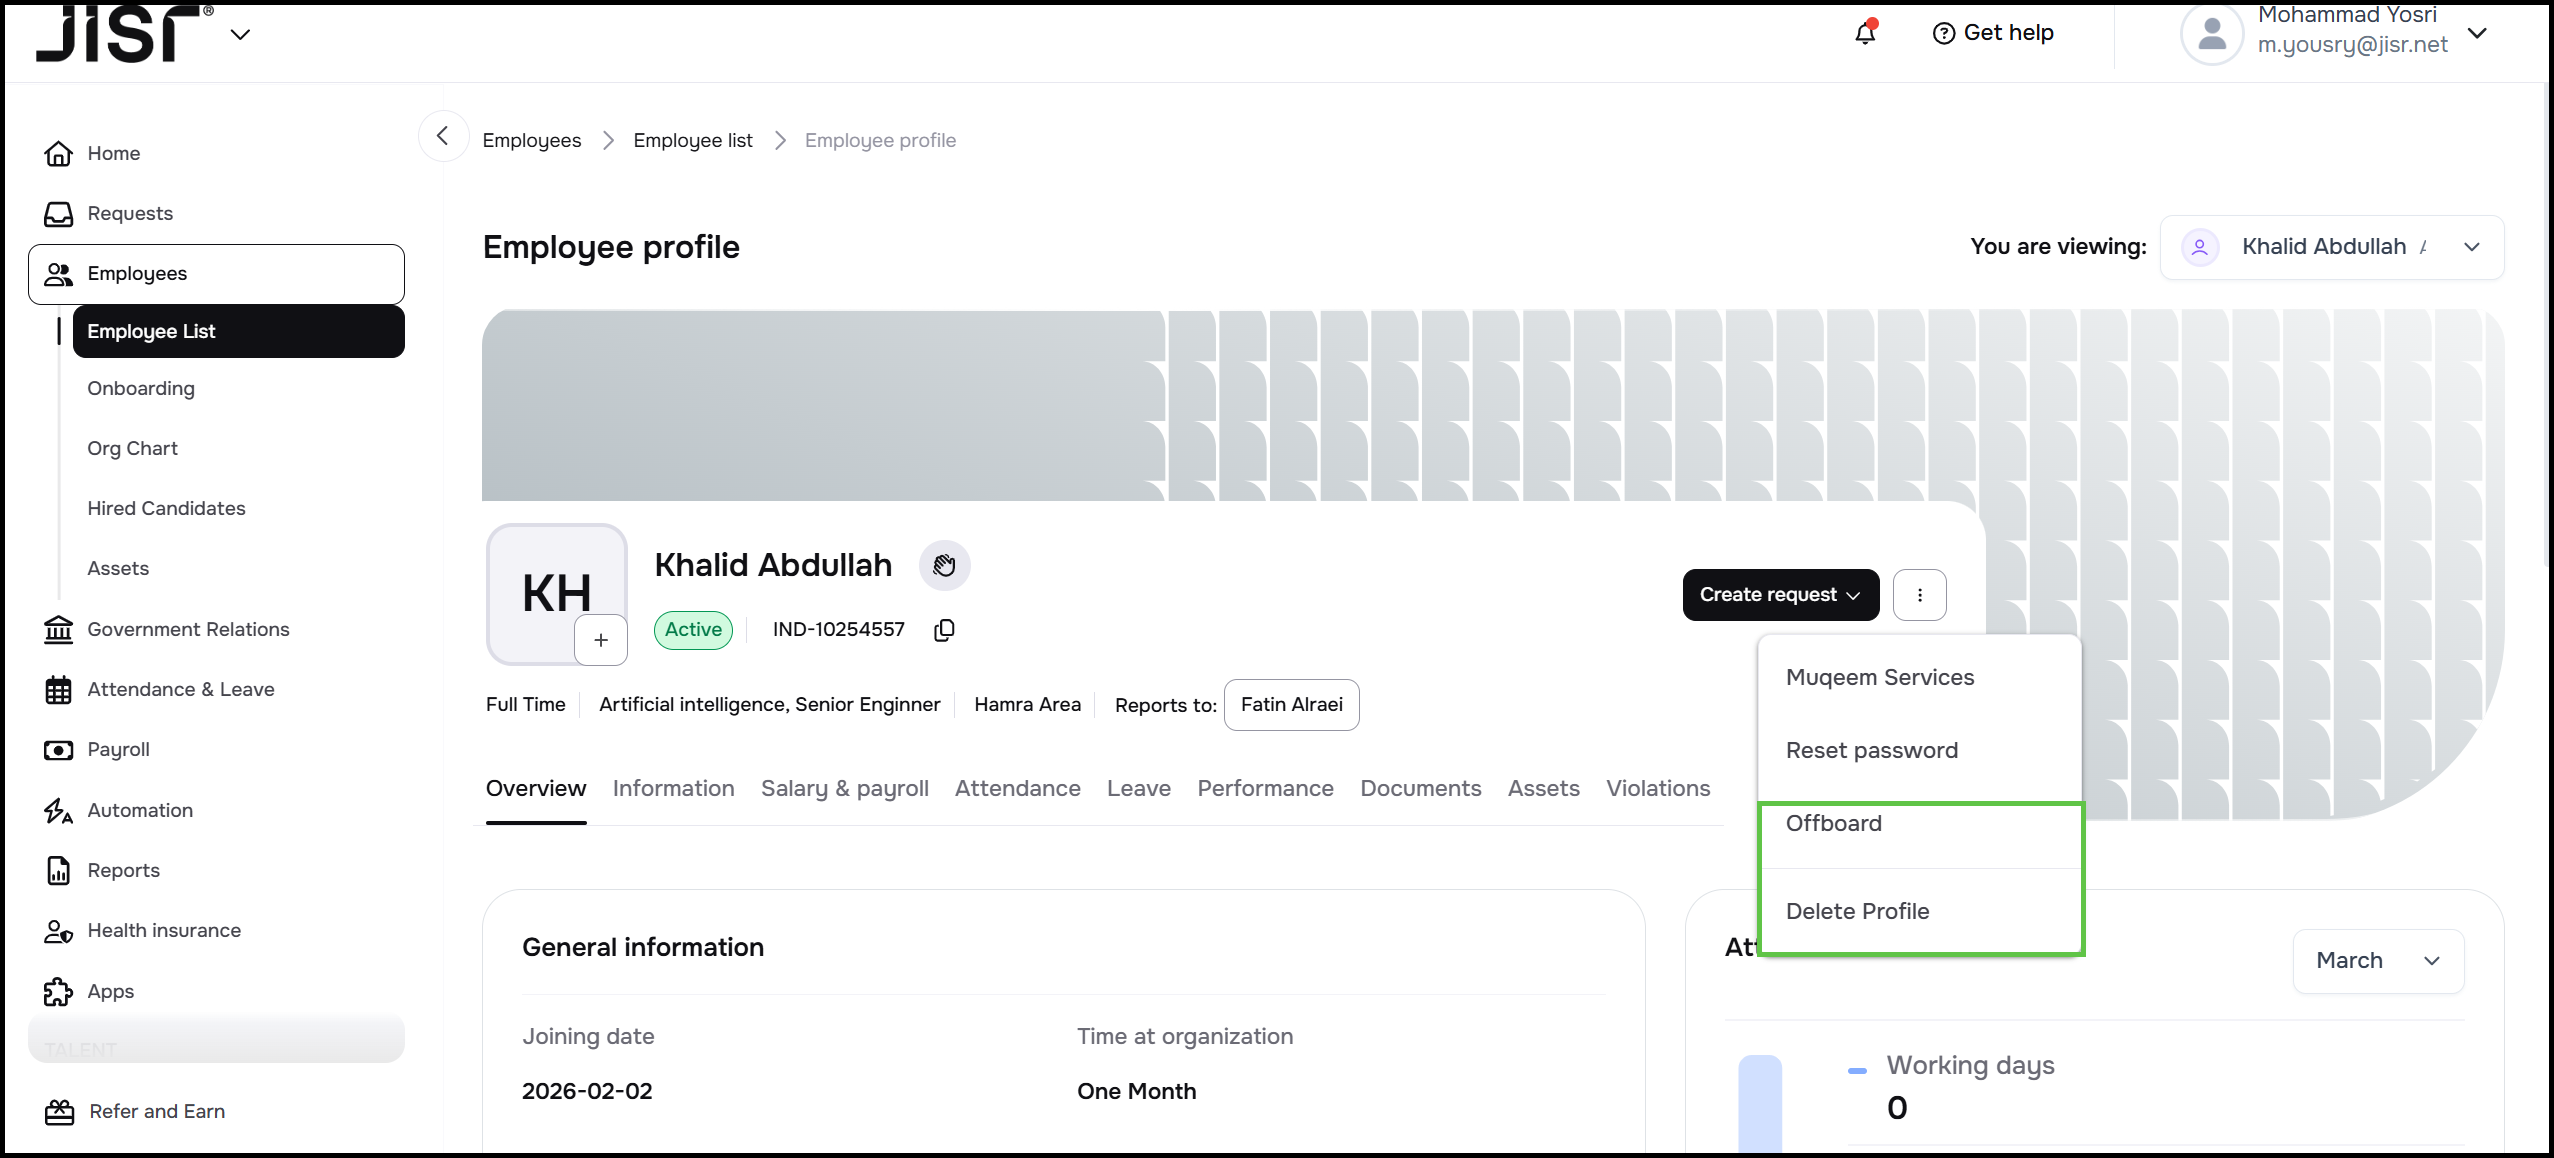The height and width of the screenshot is (1158, 2554).
Task: Expand the viewing employee selector Khalid Abdullah
Action: pyautogui.click(x=2331, y=247)
